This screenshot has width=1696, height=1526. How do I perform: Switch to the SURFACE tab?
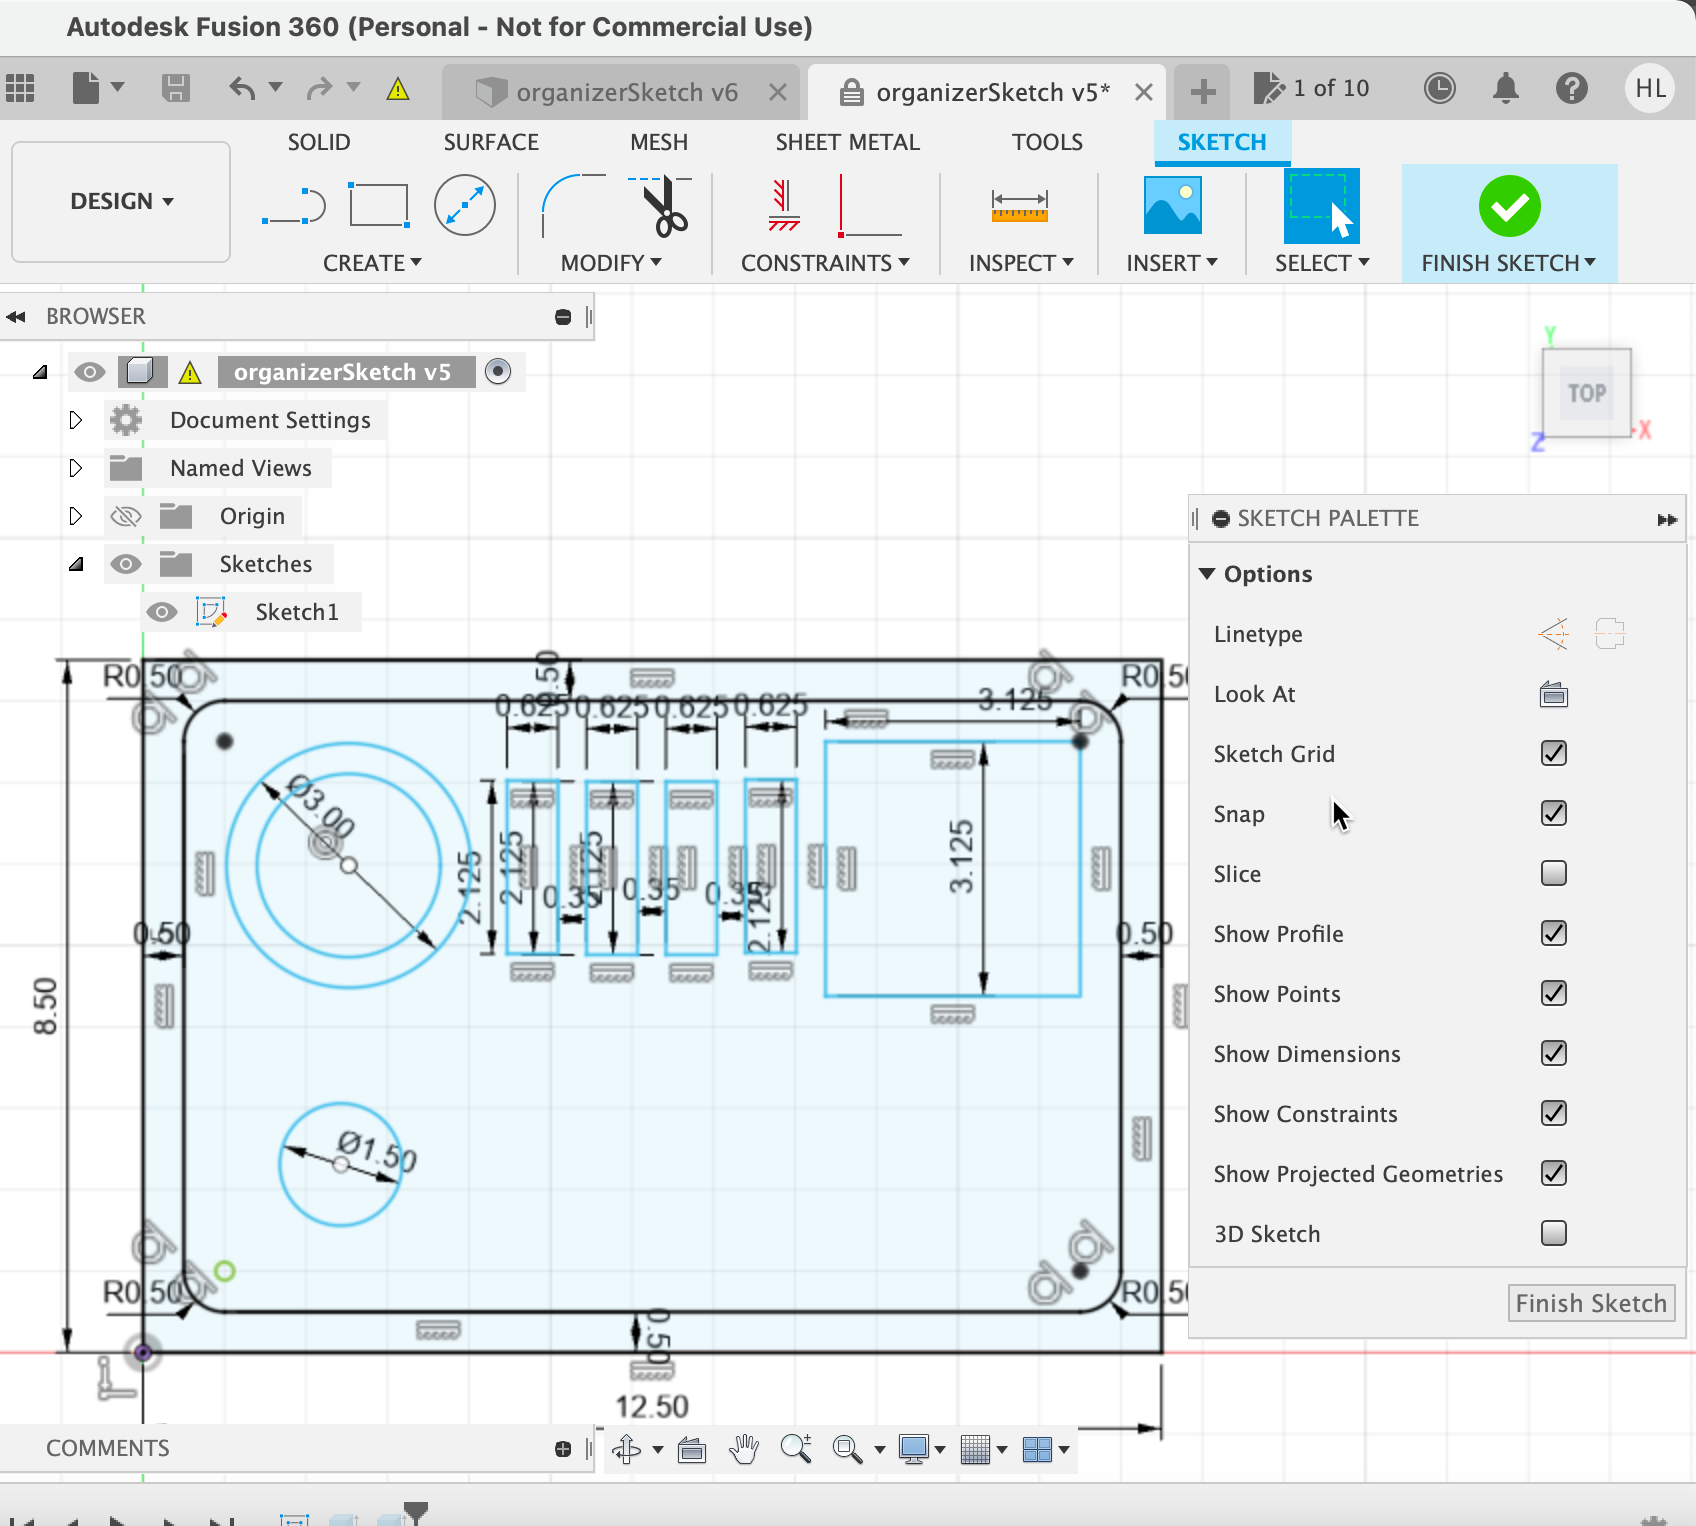pos(491,142)
